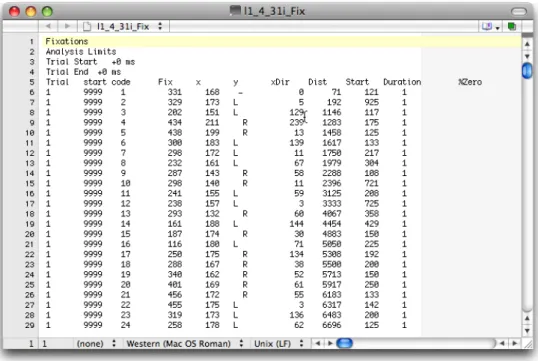Click the value "331" in line 6
The width and height of the screenshot is (538, 361).
point(175,92)
